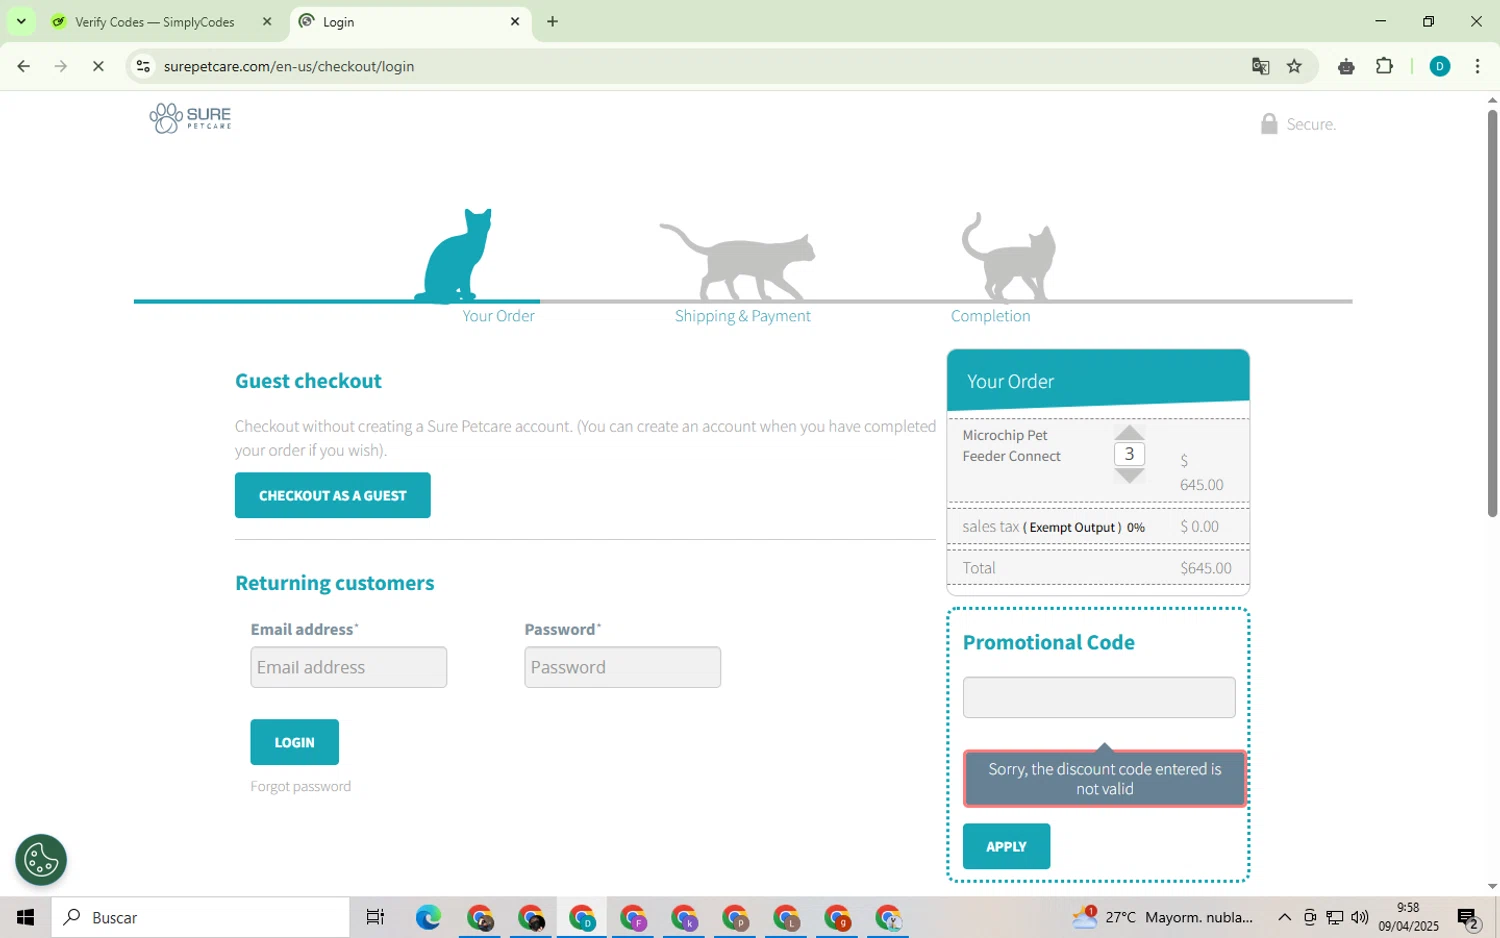This screenshot has height=938, width=1500.
Task: Open Chrome profile D avatar
Action: [1440, 66]
